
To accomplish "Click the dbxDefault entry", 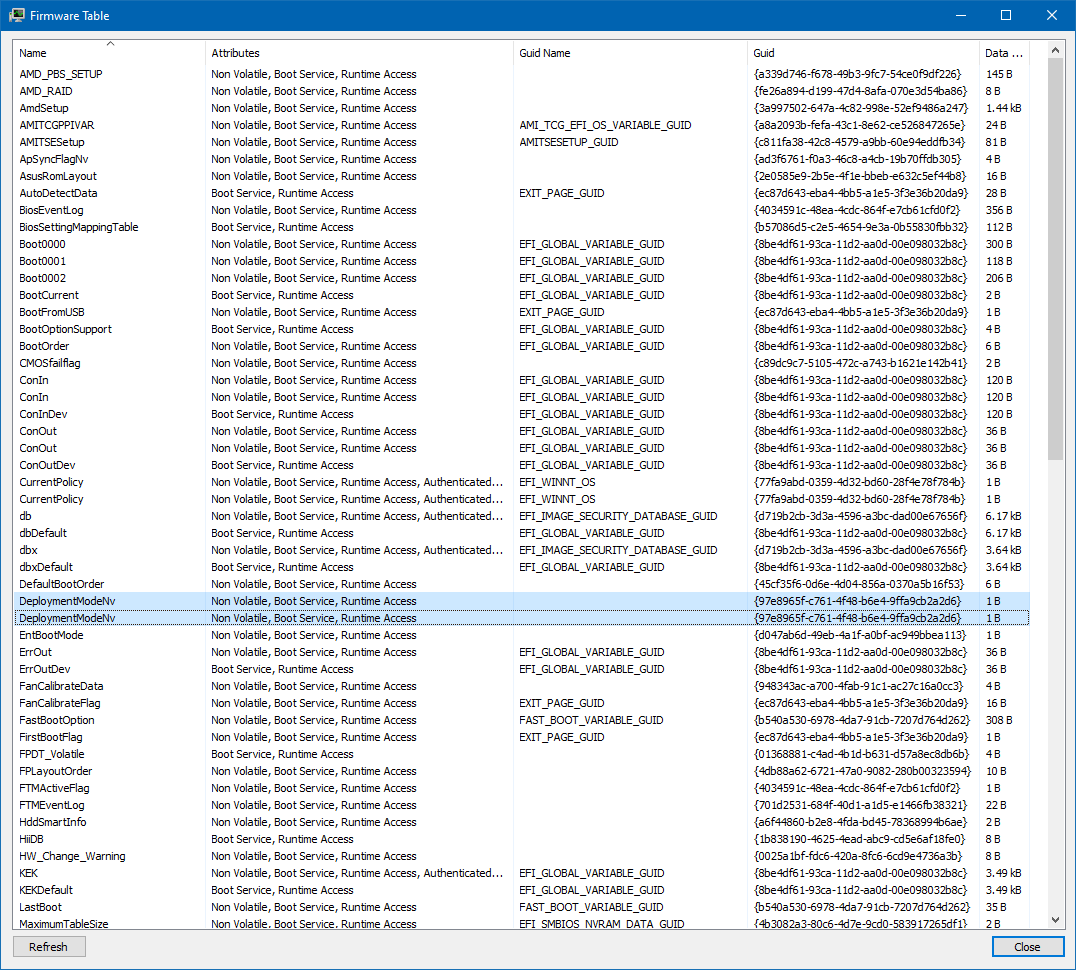I will [x=522, y=567].
